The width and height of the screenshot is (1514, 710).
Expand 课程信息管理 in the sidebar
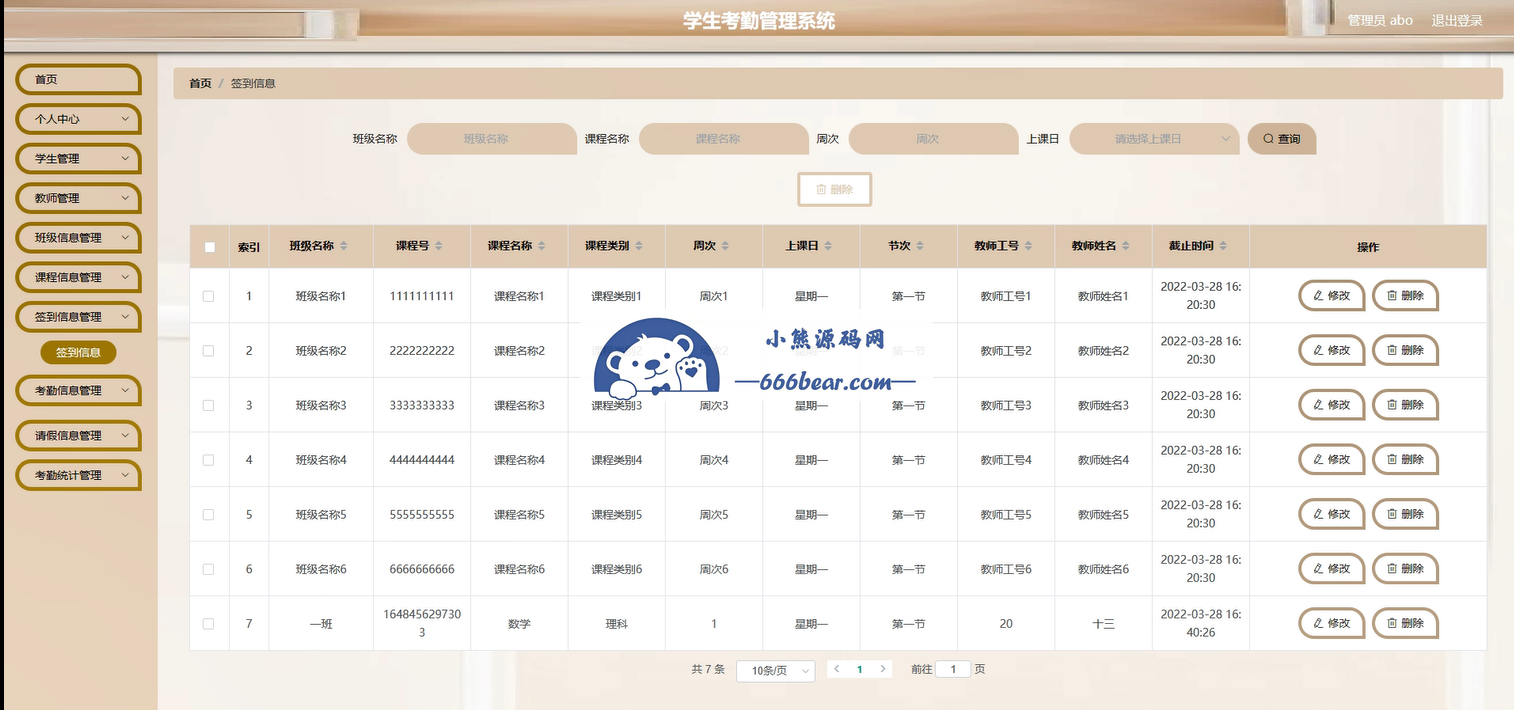[x=79, y=277]
